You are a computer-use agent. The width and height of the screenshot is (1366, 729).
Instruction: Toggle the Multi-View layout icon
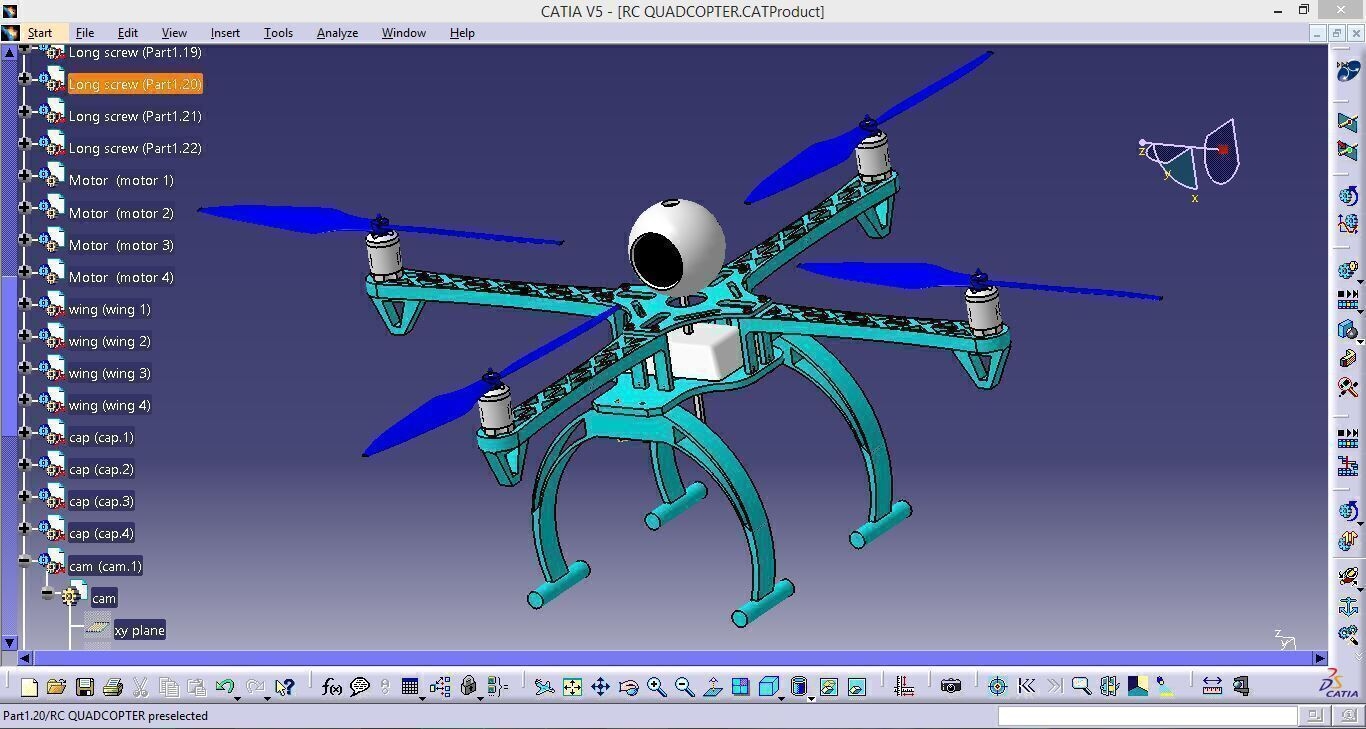point(740,686)
